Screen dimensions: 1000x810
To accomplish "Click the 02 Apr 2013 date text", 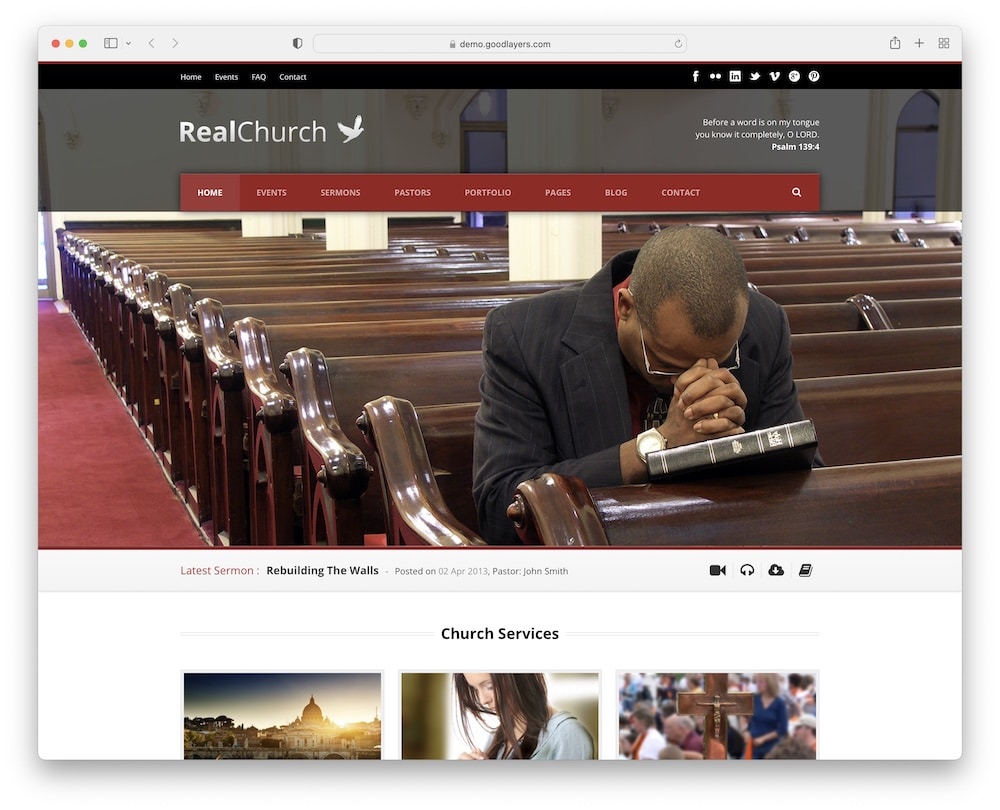I will coord(463,571).
